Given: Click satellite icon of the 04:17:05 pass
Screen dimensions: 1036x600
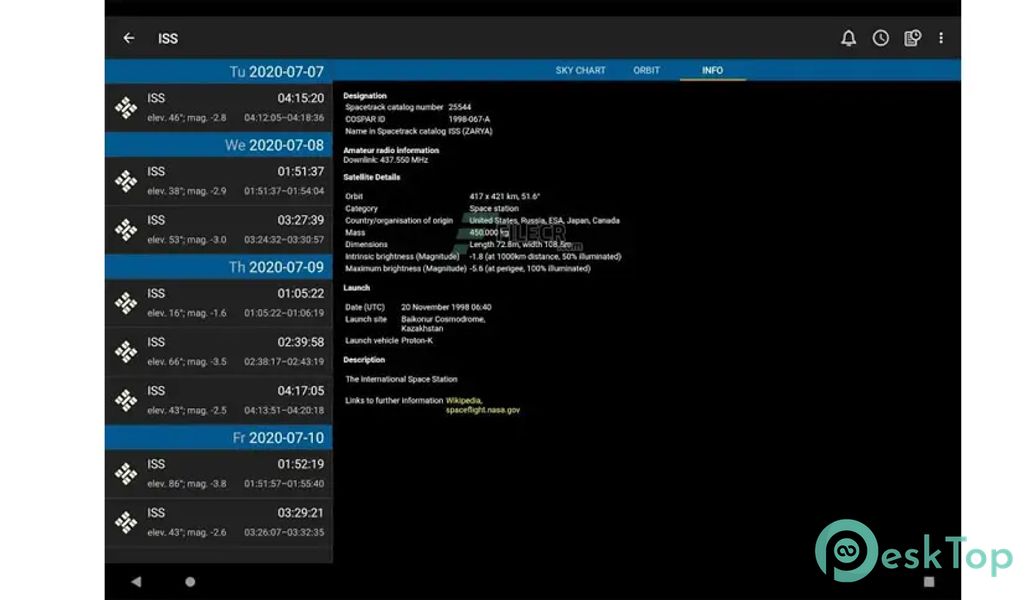Looking at the screenshot, I should [x=126, y=400].
